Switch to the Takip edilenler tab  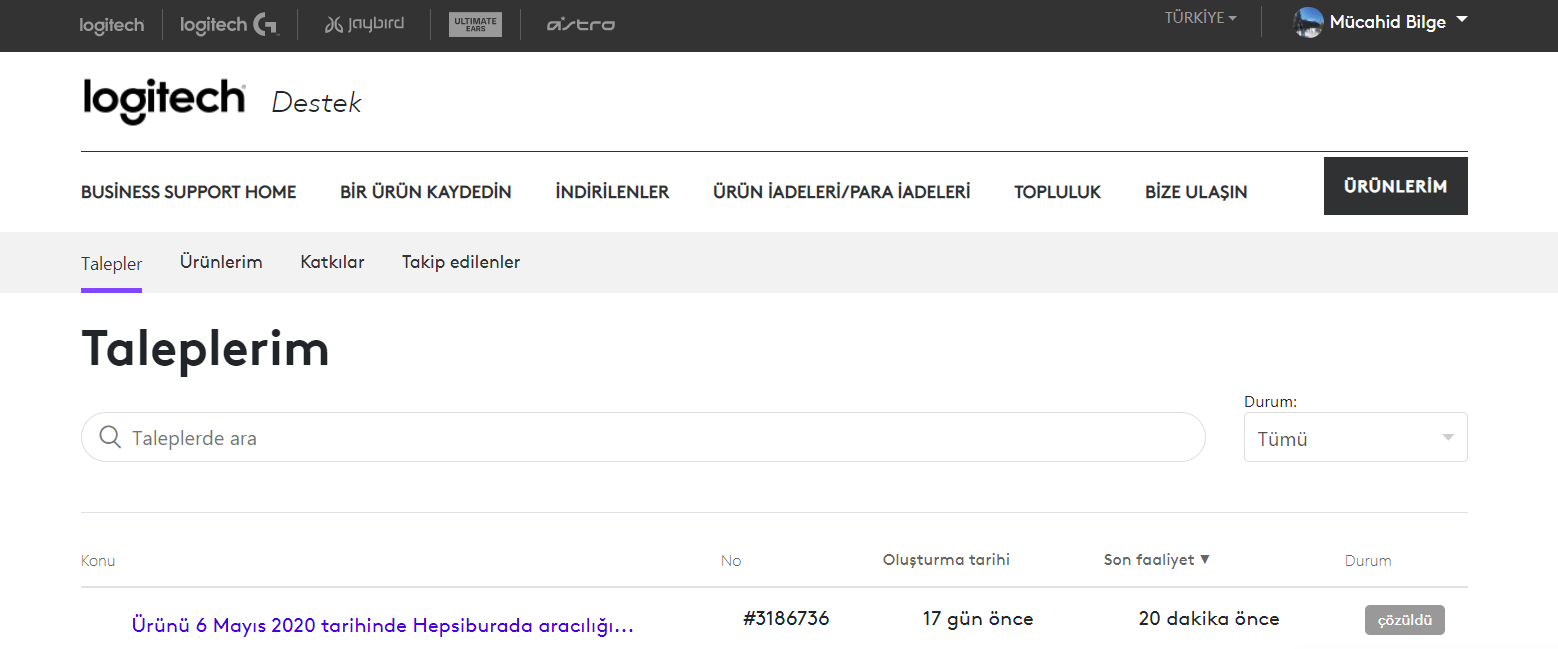pyautogui.click(x=461, y=262)
